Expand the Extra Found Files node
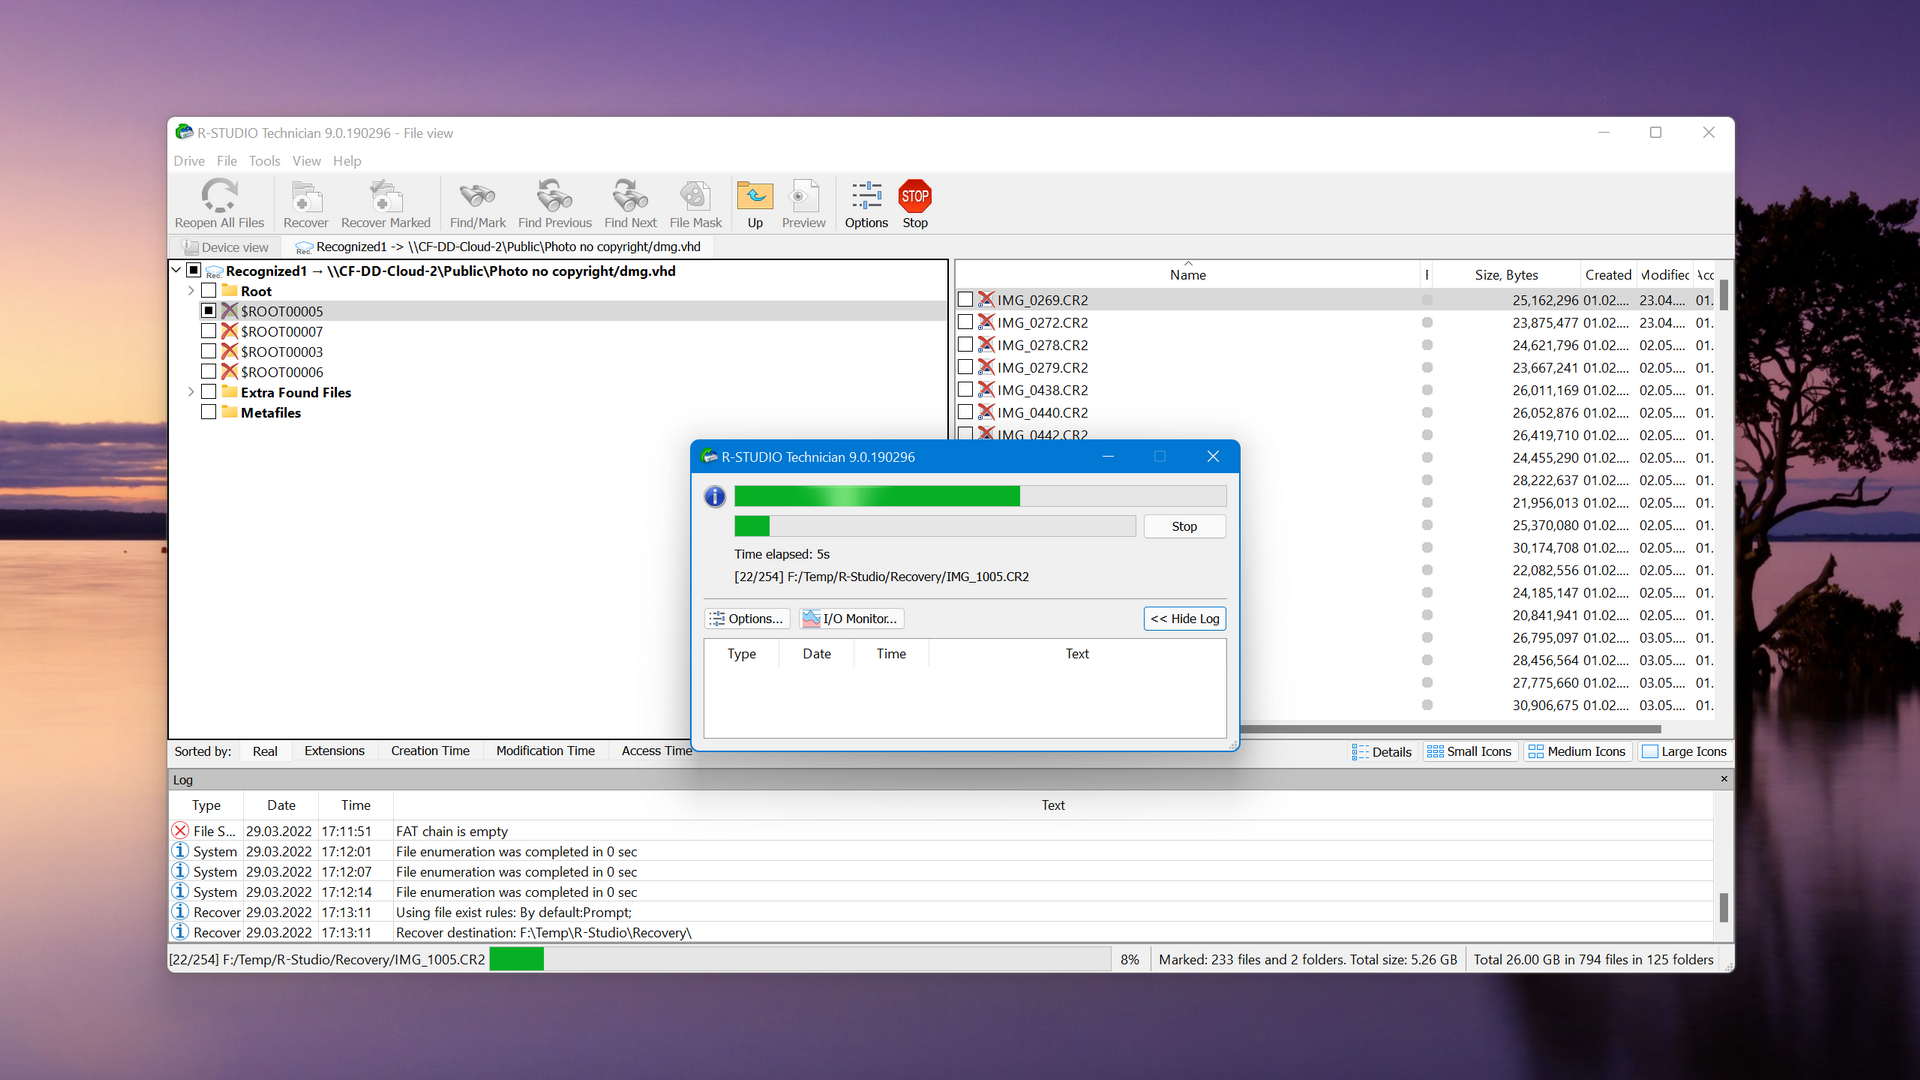 coord(190,392)
